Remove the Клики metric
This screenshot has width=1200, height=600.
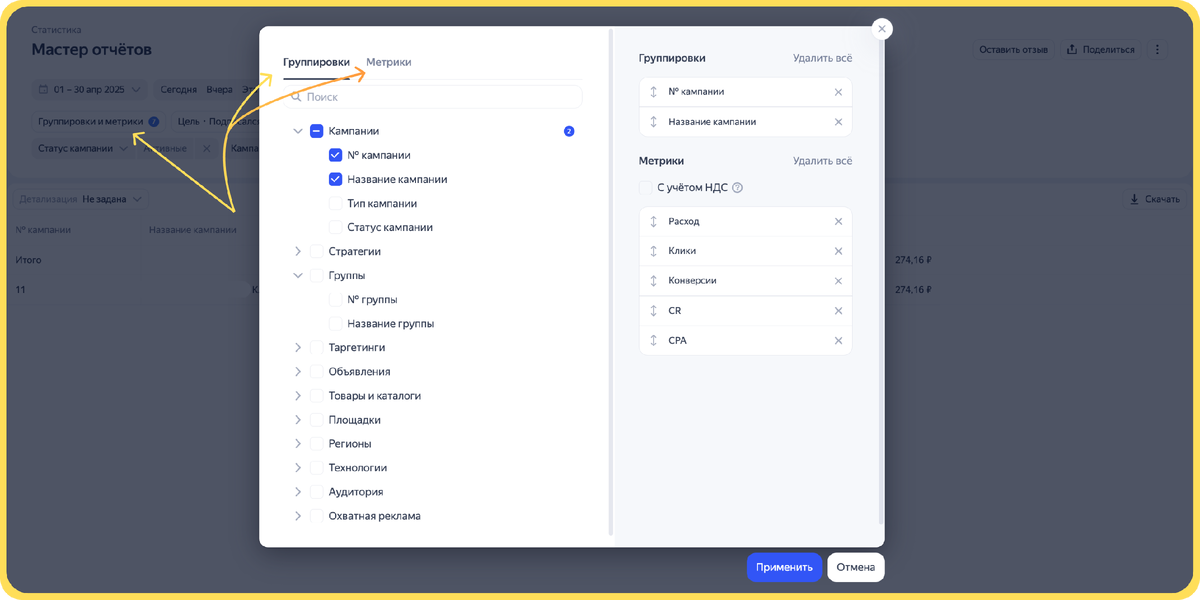coord(838,251)
